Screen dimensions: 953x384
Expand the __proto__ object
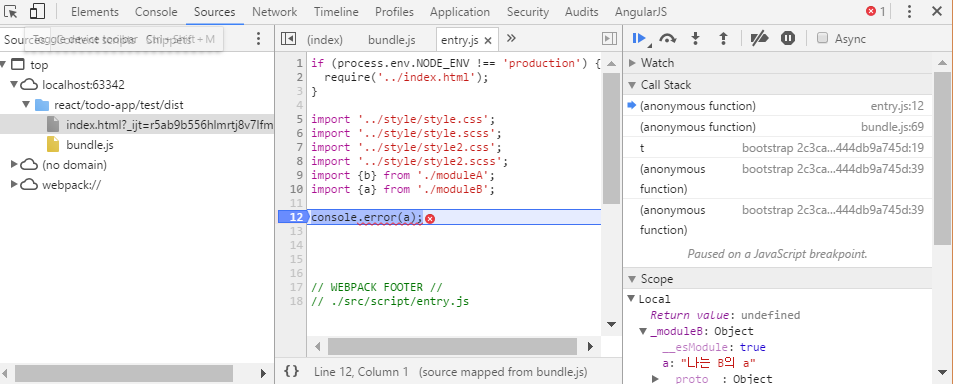(655, 379)
